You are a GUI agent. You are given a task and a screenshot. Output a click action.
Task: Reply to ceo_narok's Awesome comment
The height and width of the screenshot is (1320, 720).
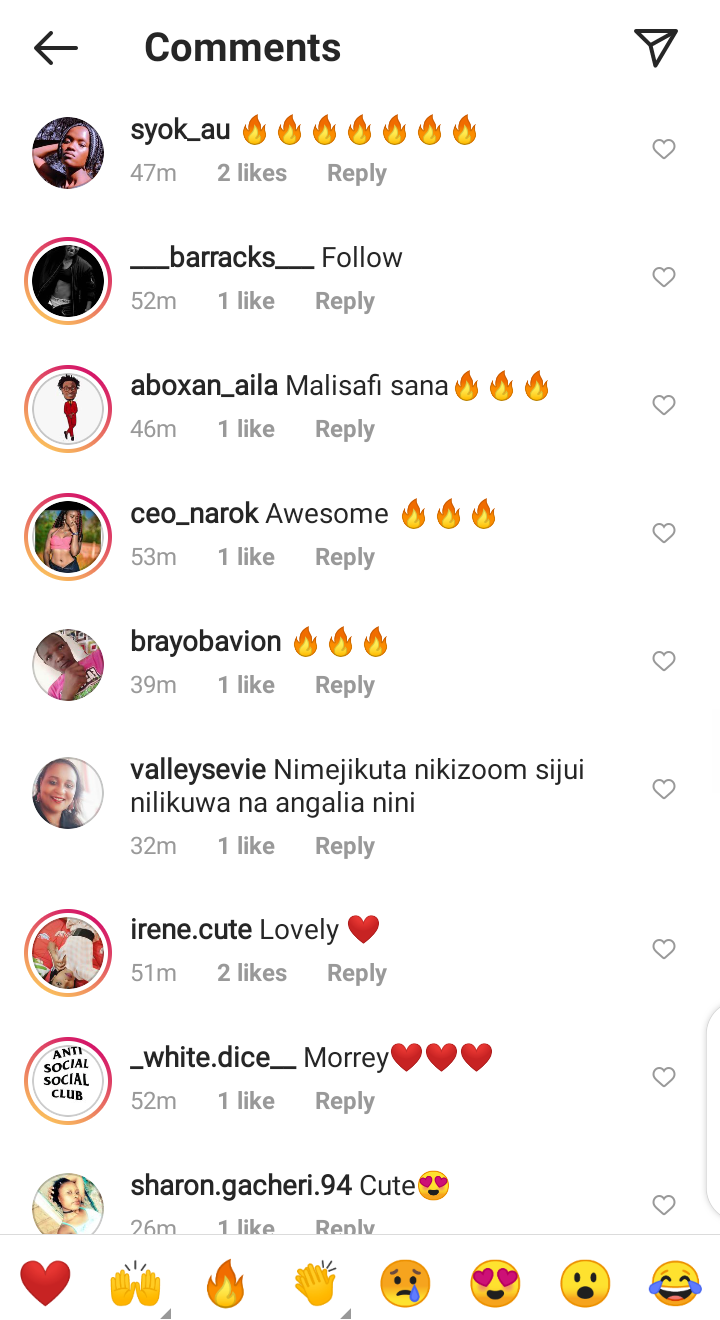click(345, 557)
